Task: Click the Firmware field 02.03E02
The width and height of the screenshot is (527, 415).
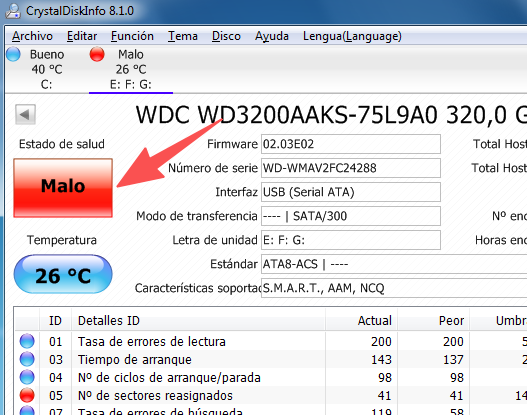Action: (351, 144)
